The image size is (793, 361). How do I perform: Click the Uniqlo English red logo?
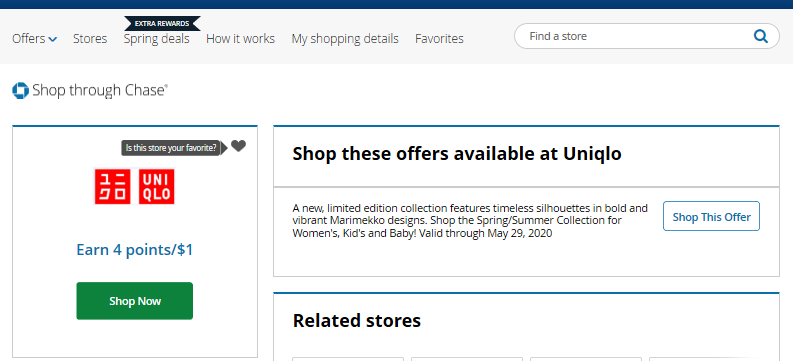coord(156,187)
